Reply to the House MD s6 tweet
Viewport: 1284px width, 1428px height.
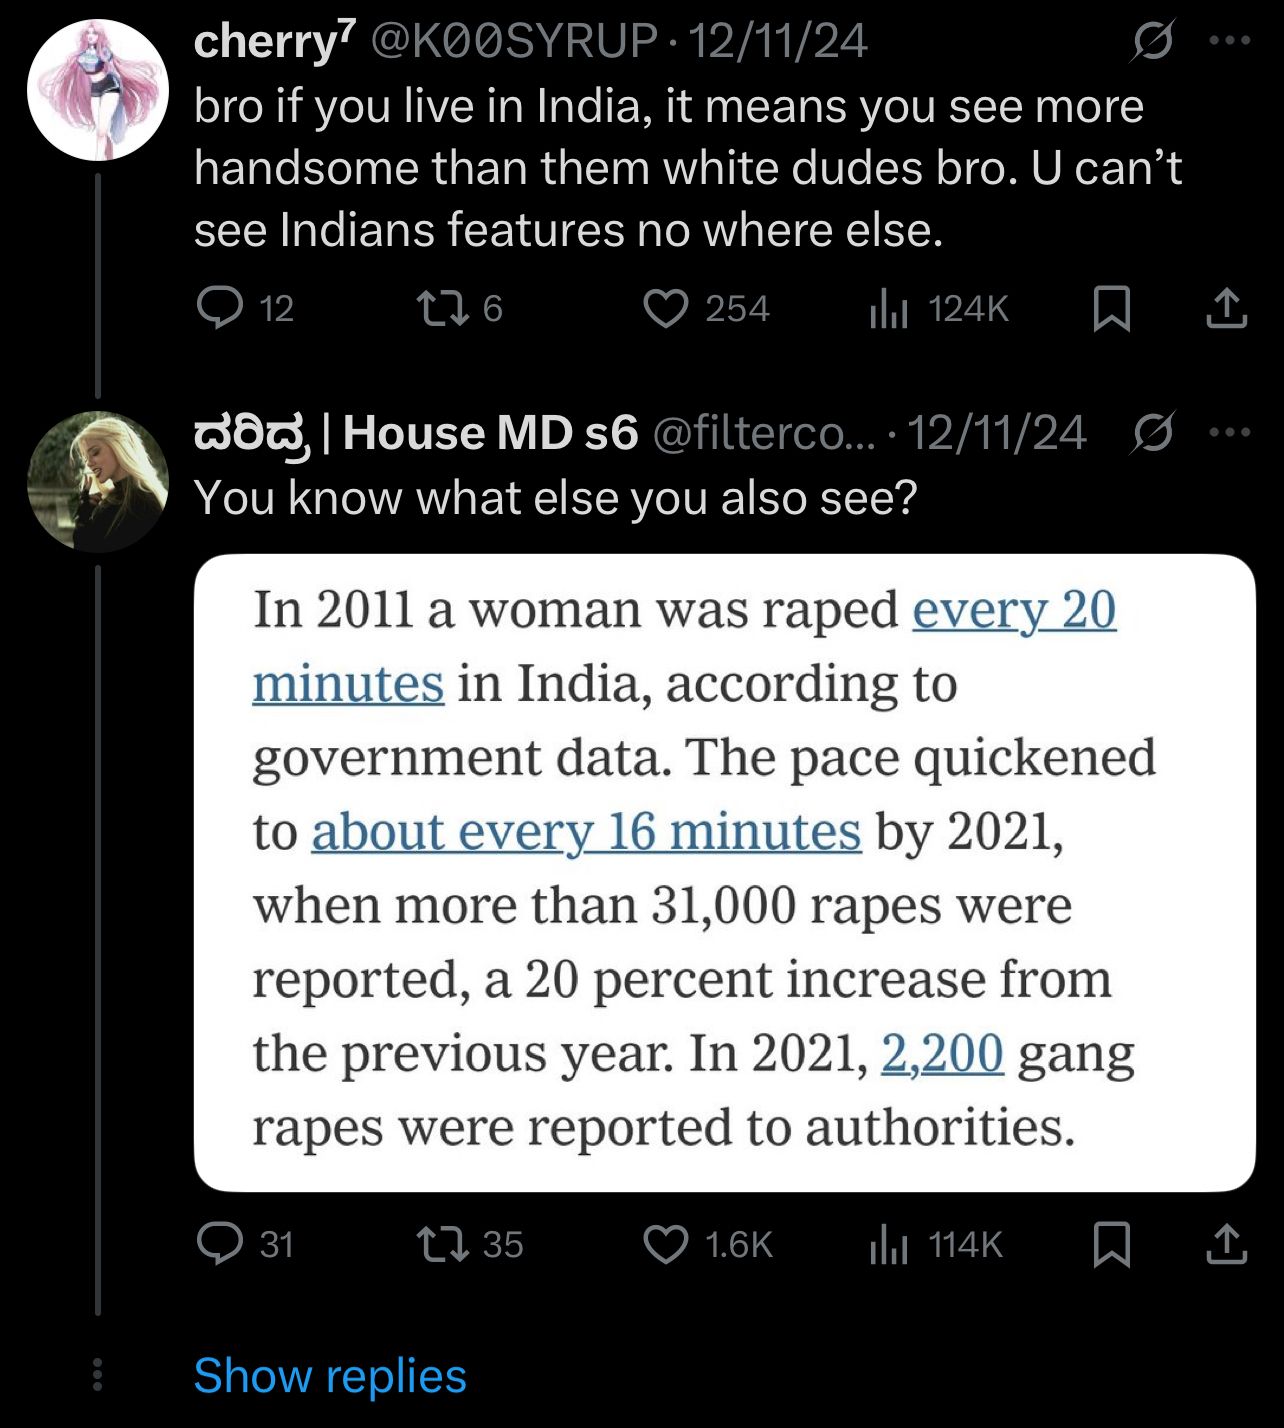click(x=220, y=1244)
